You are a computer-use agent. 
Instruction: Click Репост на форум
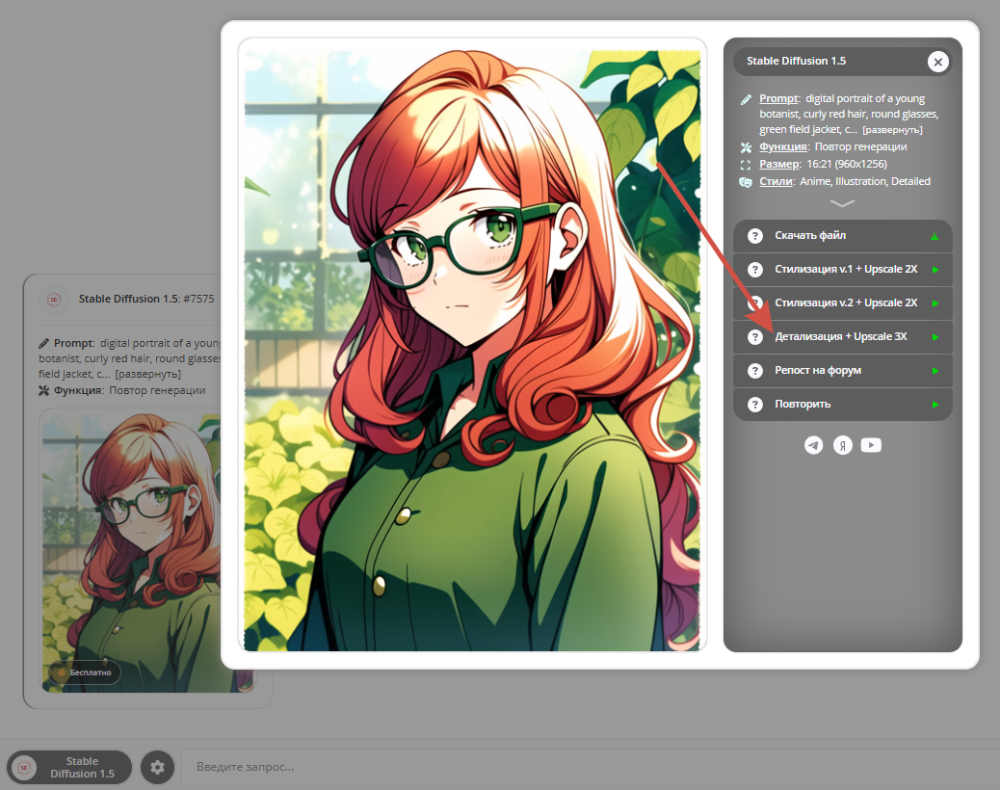(842, 370)
